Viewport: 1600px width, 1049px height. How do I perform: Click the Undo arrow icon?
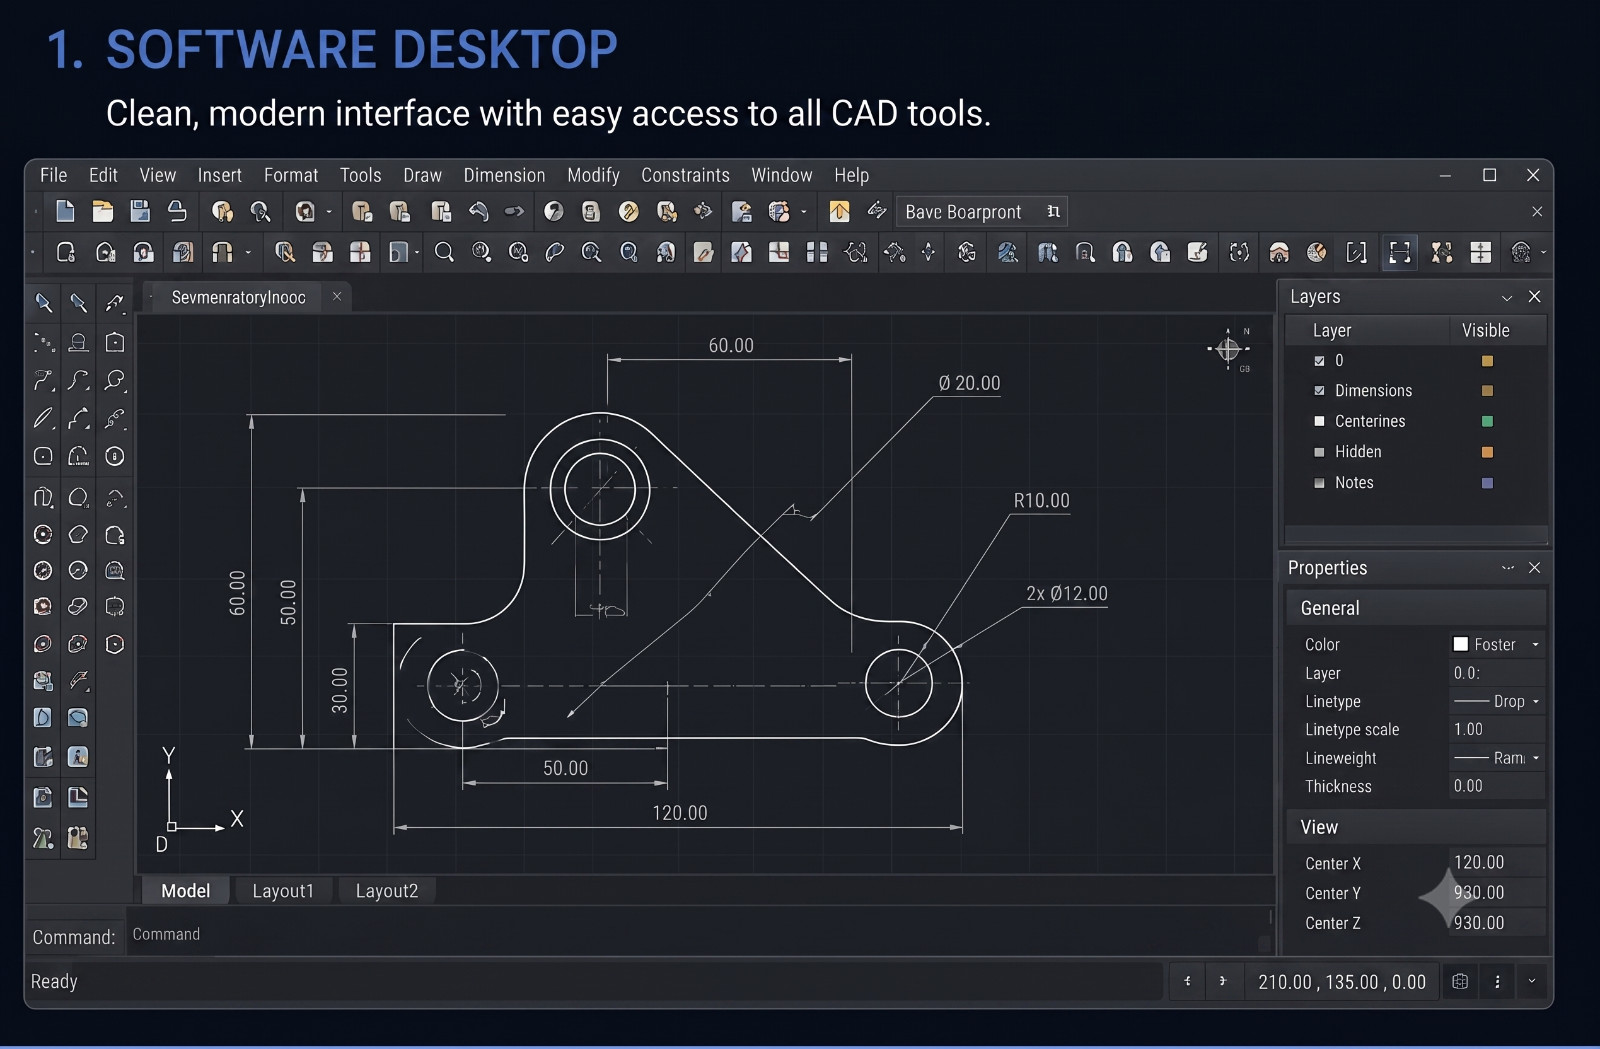(x=478, y=211)
